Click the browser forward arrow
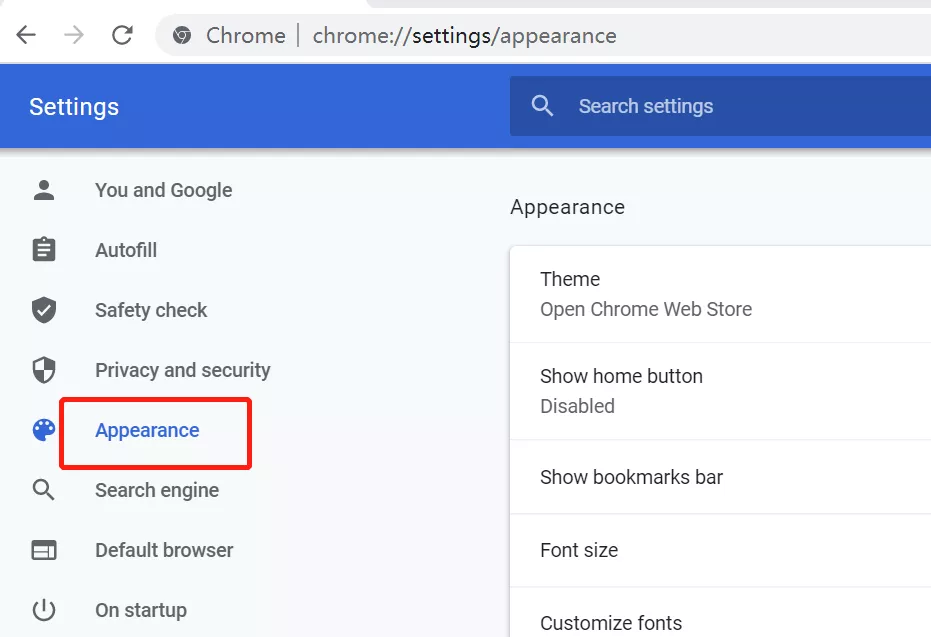Viewport: 931px width, 637px height. [x=74, y=36]
